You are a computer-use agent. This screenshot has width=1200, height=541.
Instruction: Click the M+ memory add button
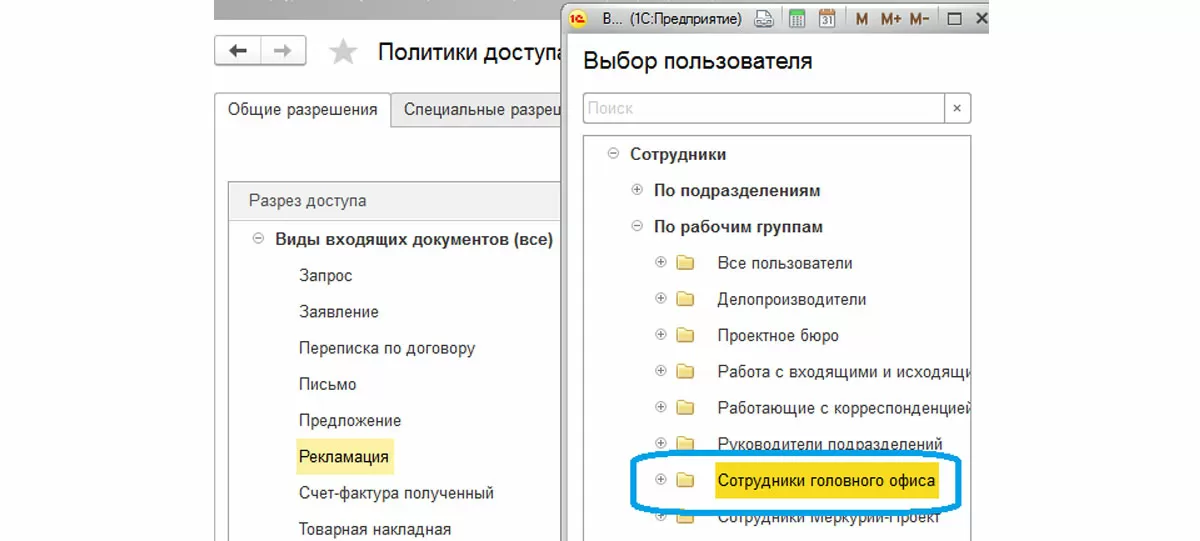point(891,18)
